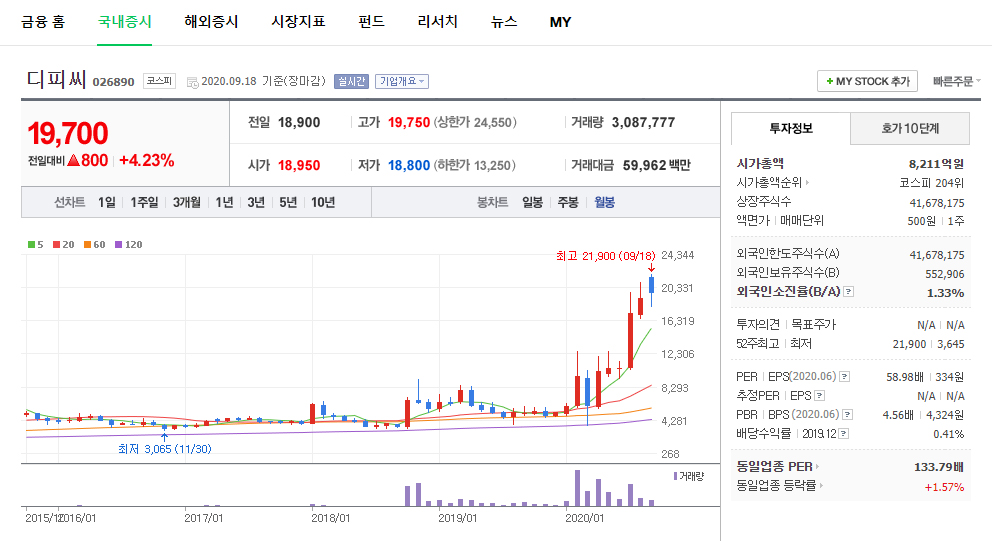Open the 동일업종 PER link
Viewport: 992px width, 541px height.
coord(778,466)
